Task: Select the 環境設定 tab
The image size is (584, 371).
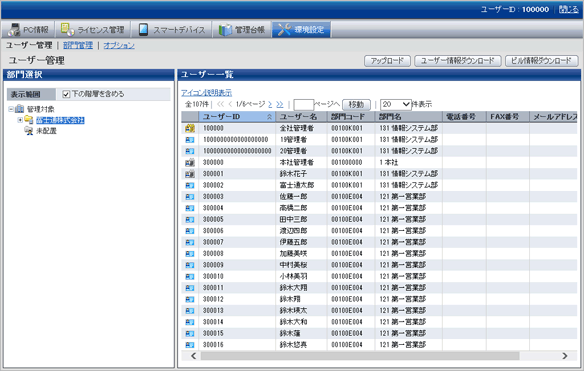Action: (301, 29)
